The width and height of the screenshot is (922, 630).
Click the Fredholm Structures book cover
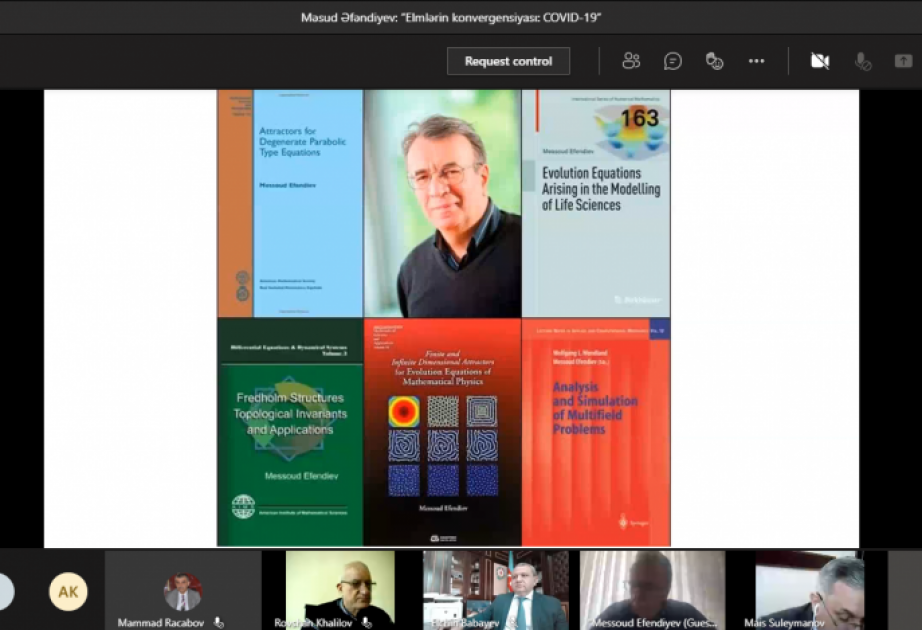click(290, 432)
